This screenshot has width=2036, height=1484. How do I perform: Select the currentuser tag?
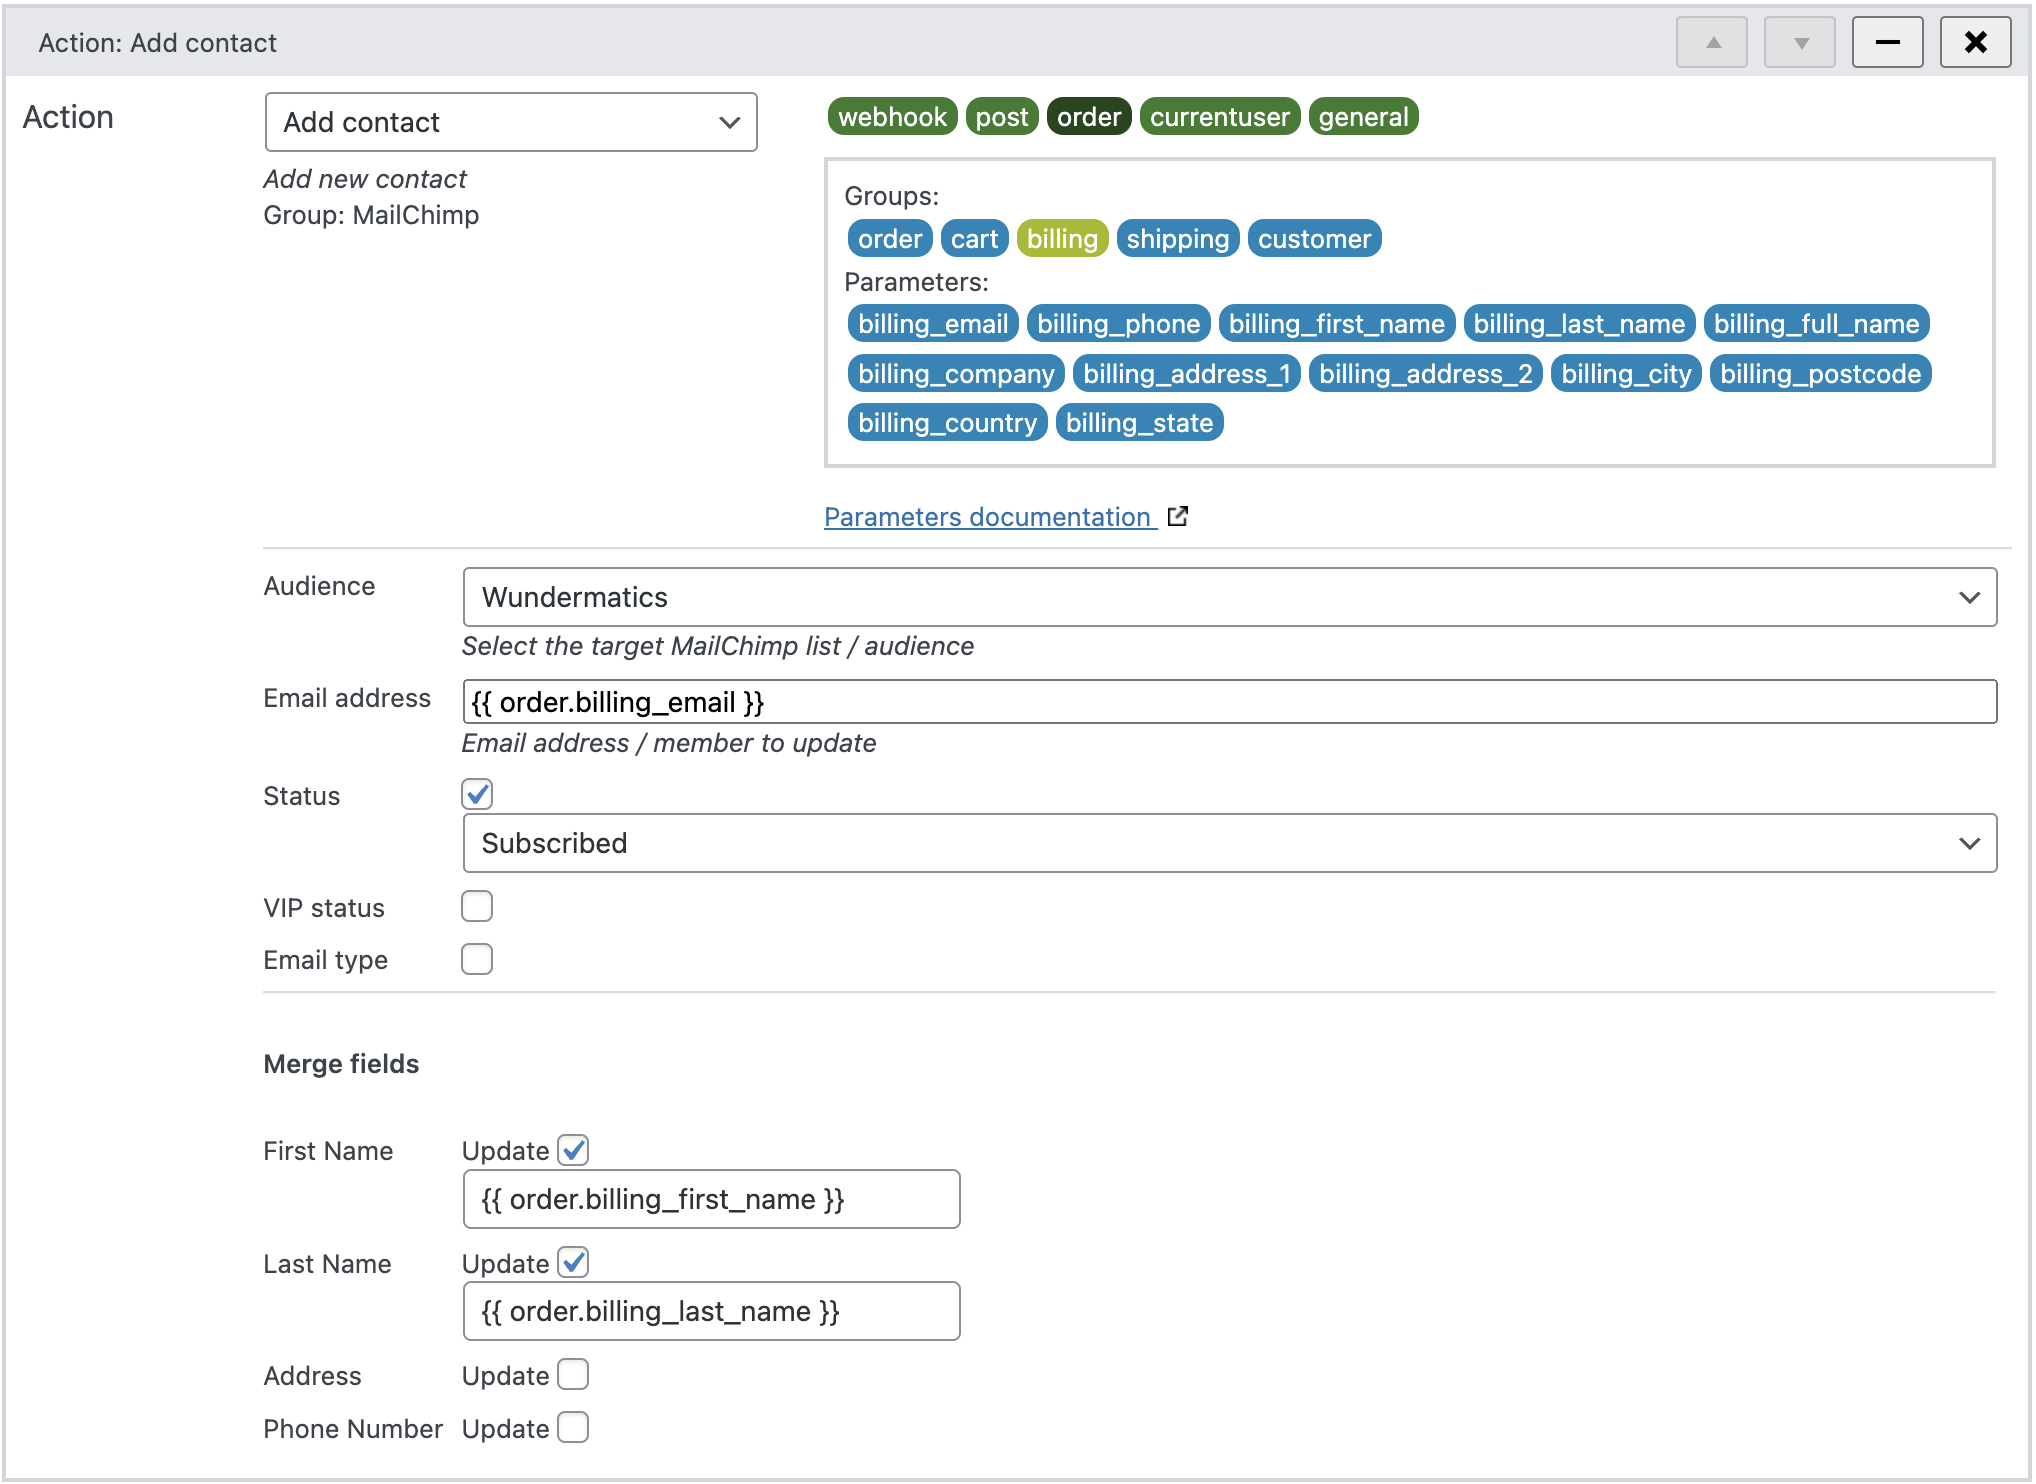tap(1219, 116)
